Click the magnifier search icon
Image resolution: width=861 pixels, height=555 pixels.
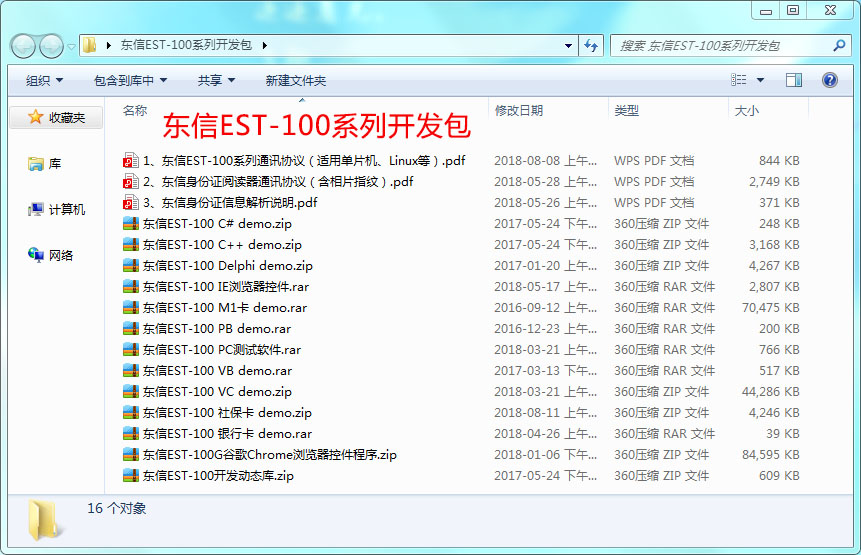(838, 46)
